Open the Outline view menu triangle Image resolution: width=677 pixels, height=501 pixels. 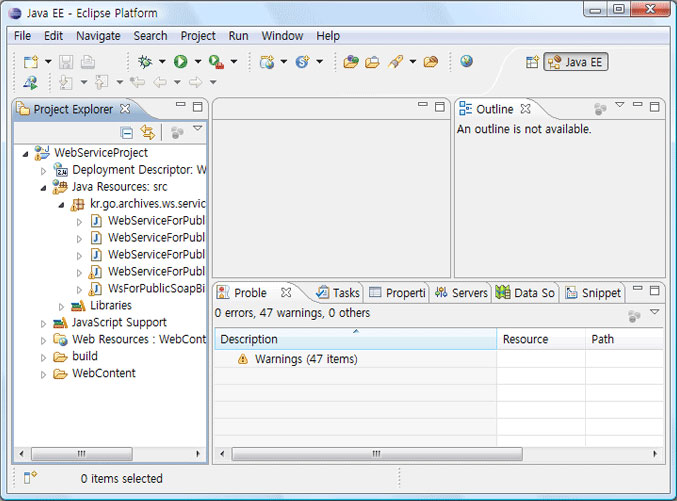[620, 105]
